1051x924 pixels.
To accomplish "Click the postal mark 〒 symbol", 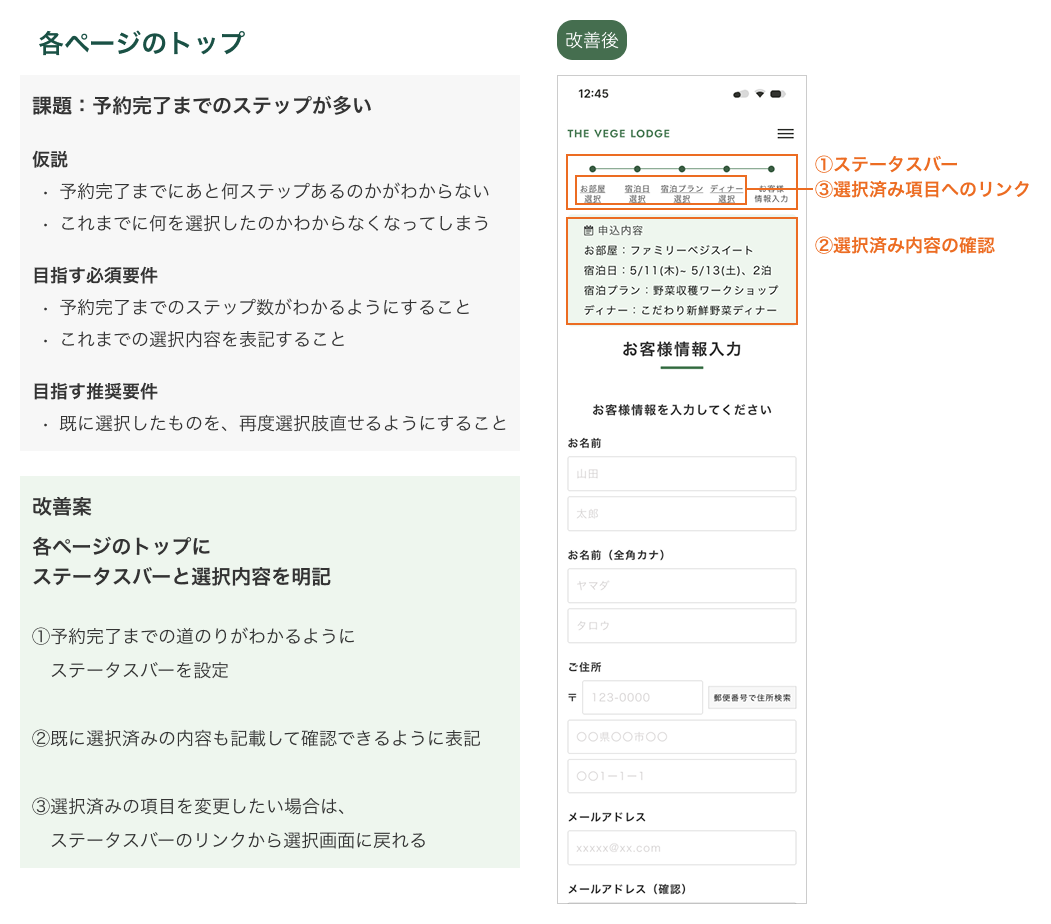I will point(572,698).
